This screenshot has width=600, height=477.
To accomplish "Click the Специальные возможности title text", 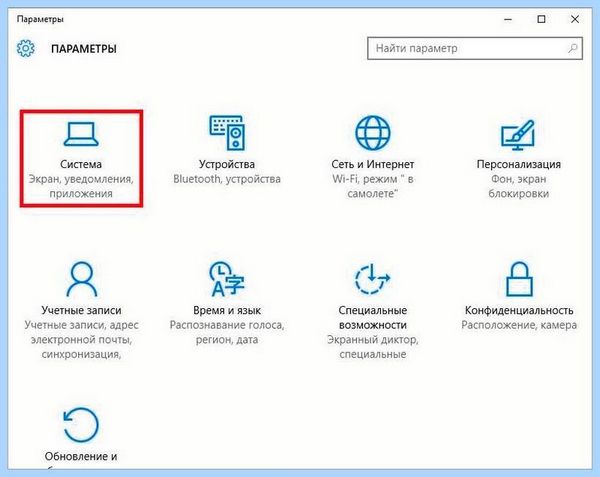I will tap(373, 317).
